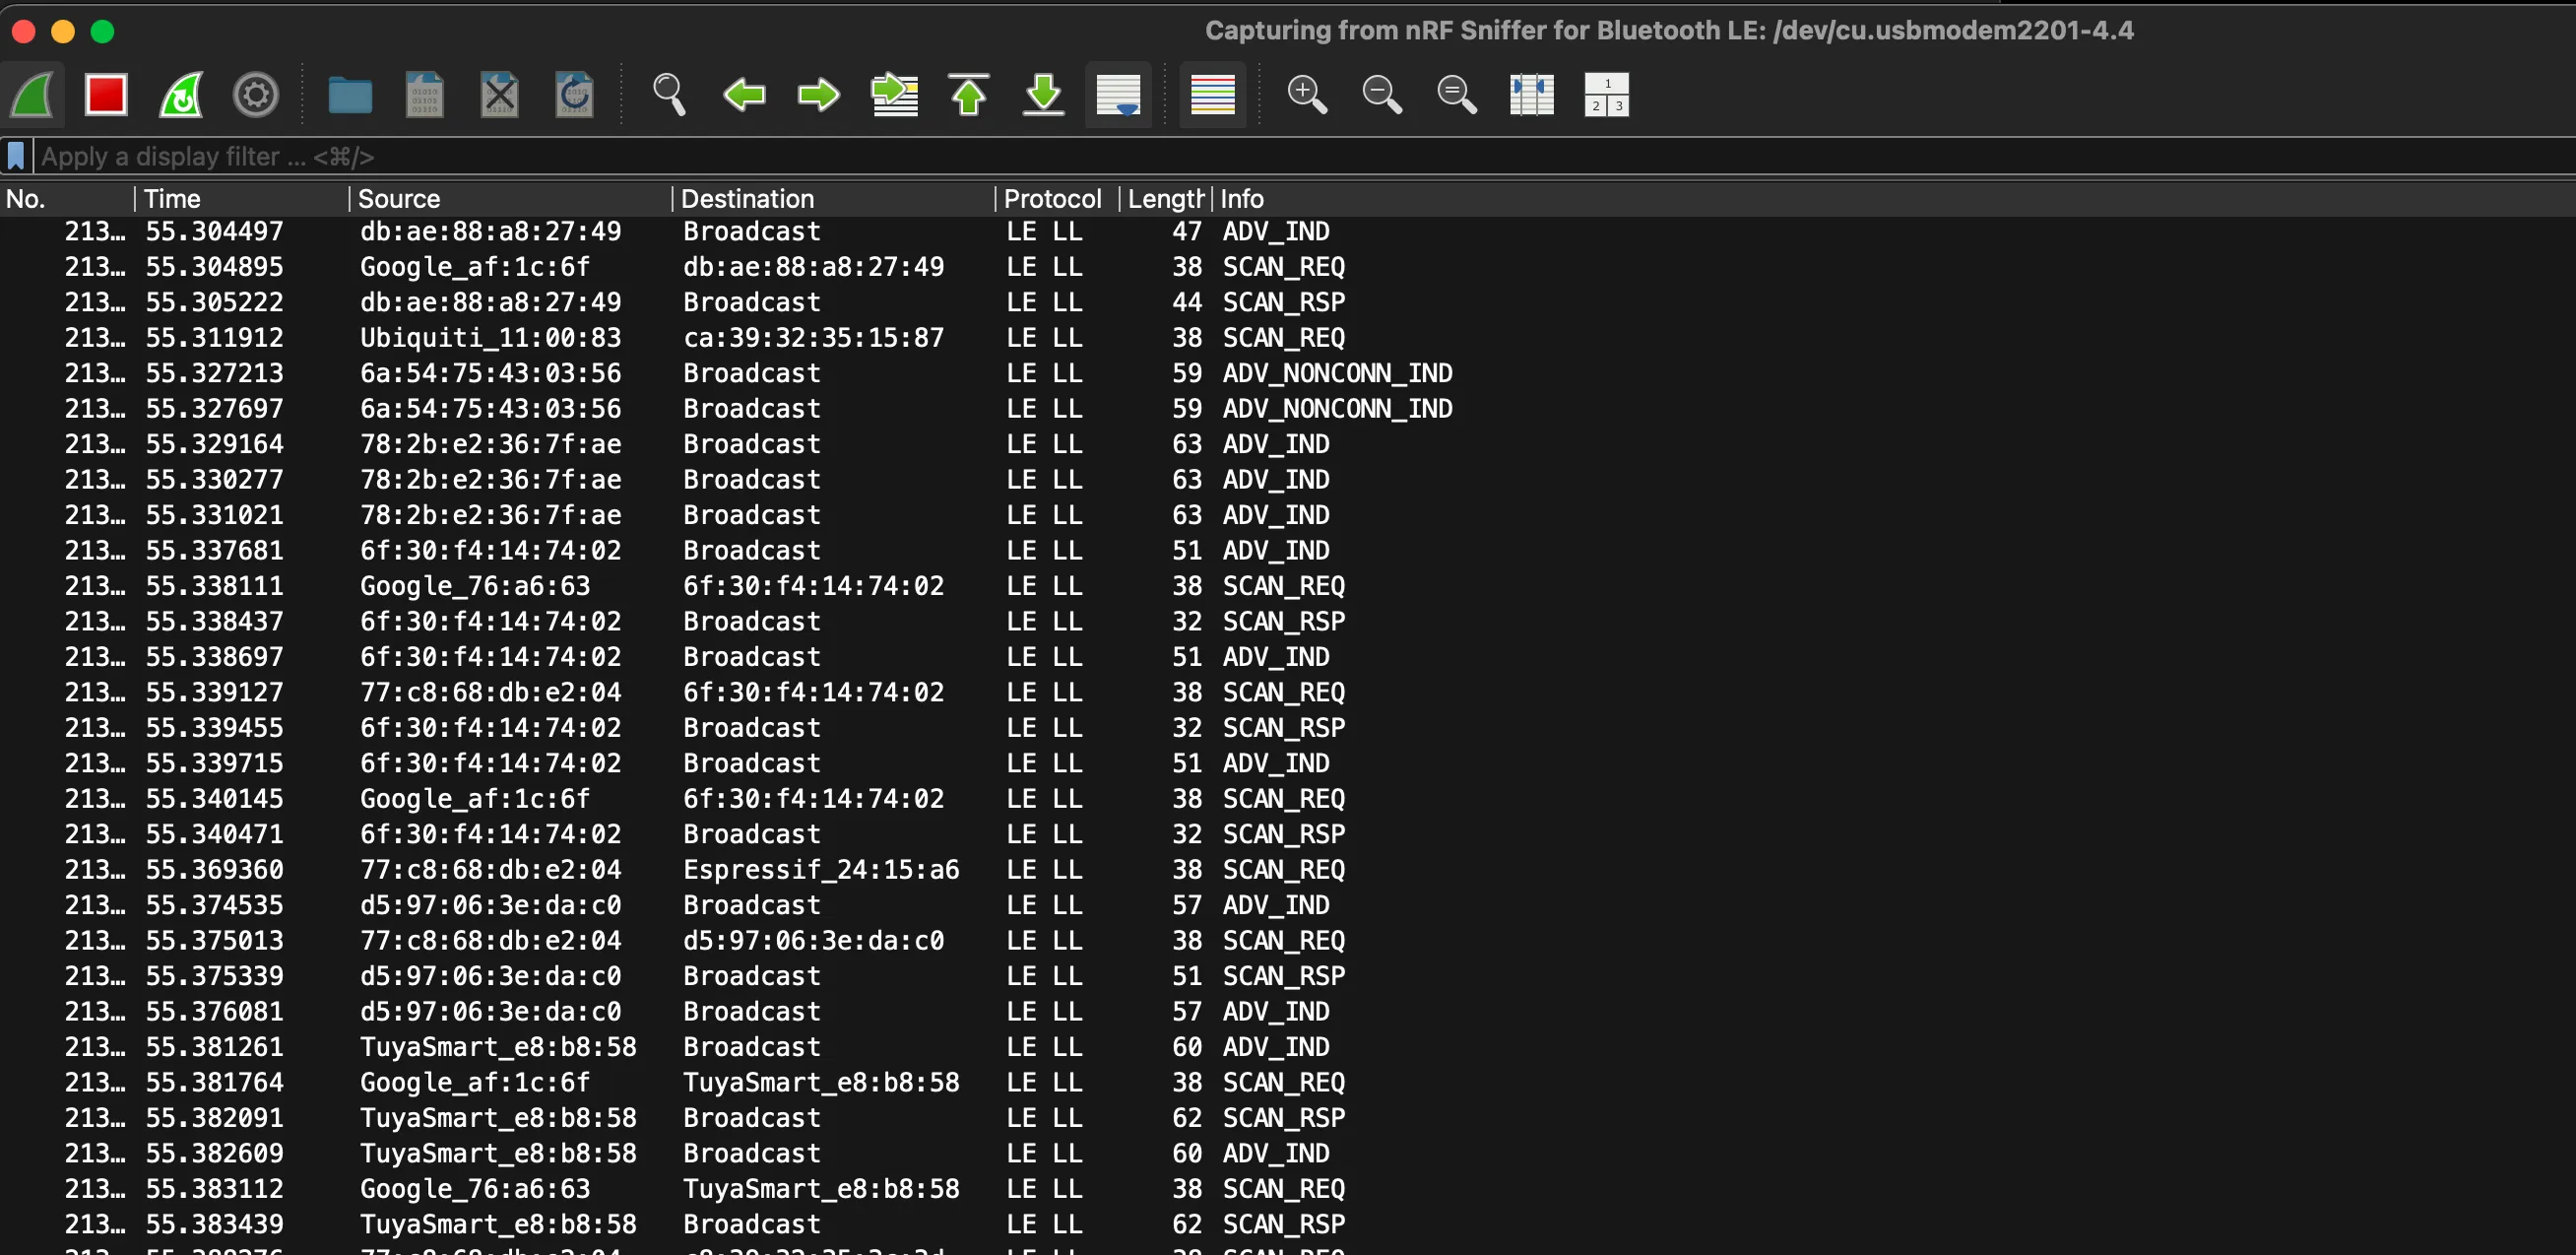Open a capture file
The width and height of the screenshot is (2576, 1255).
pyautogui.click(x=350, y=96)
